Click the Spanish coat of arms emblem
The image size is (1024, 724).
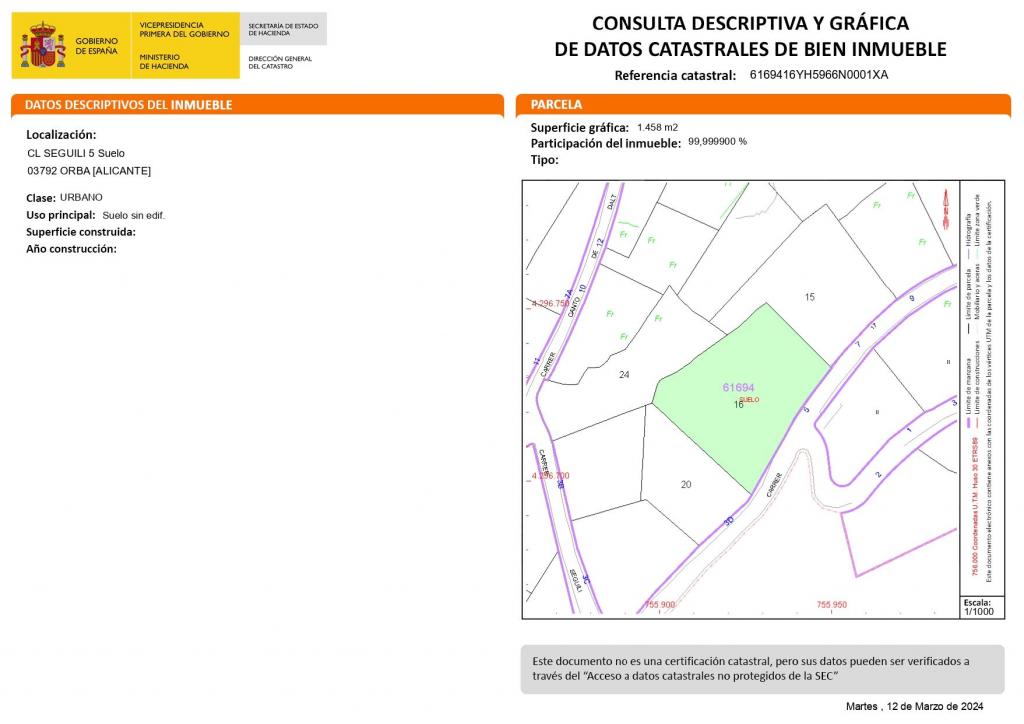pyautogui.click(x=41, y=44)
